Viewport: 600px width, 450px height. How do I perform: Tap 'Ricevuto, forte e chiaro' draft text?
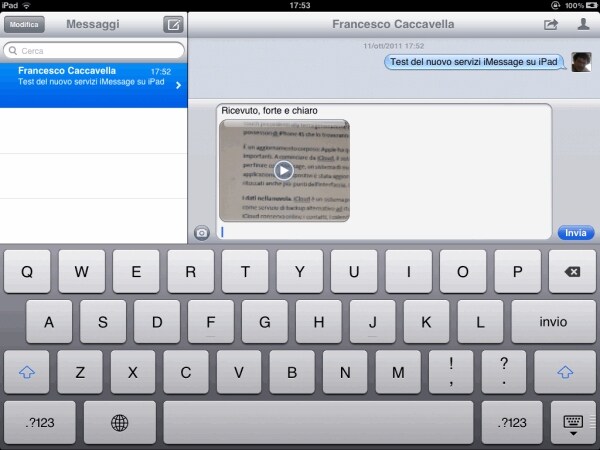pyautogui.click(x=269, y=111)
